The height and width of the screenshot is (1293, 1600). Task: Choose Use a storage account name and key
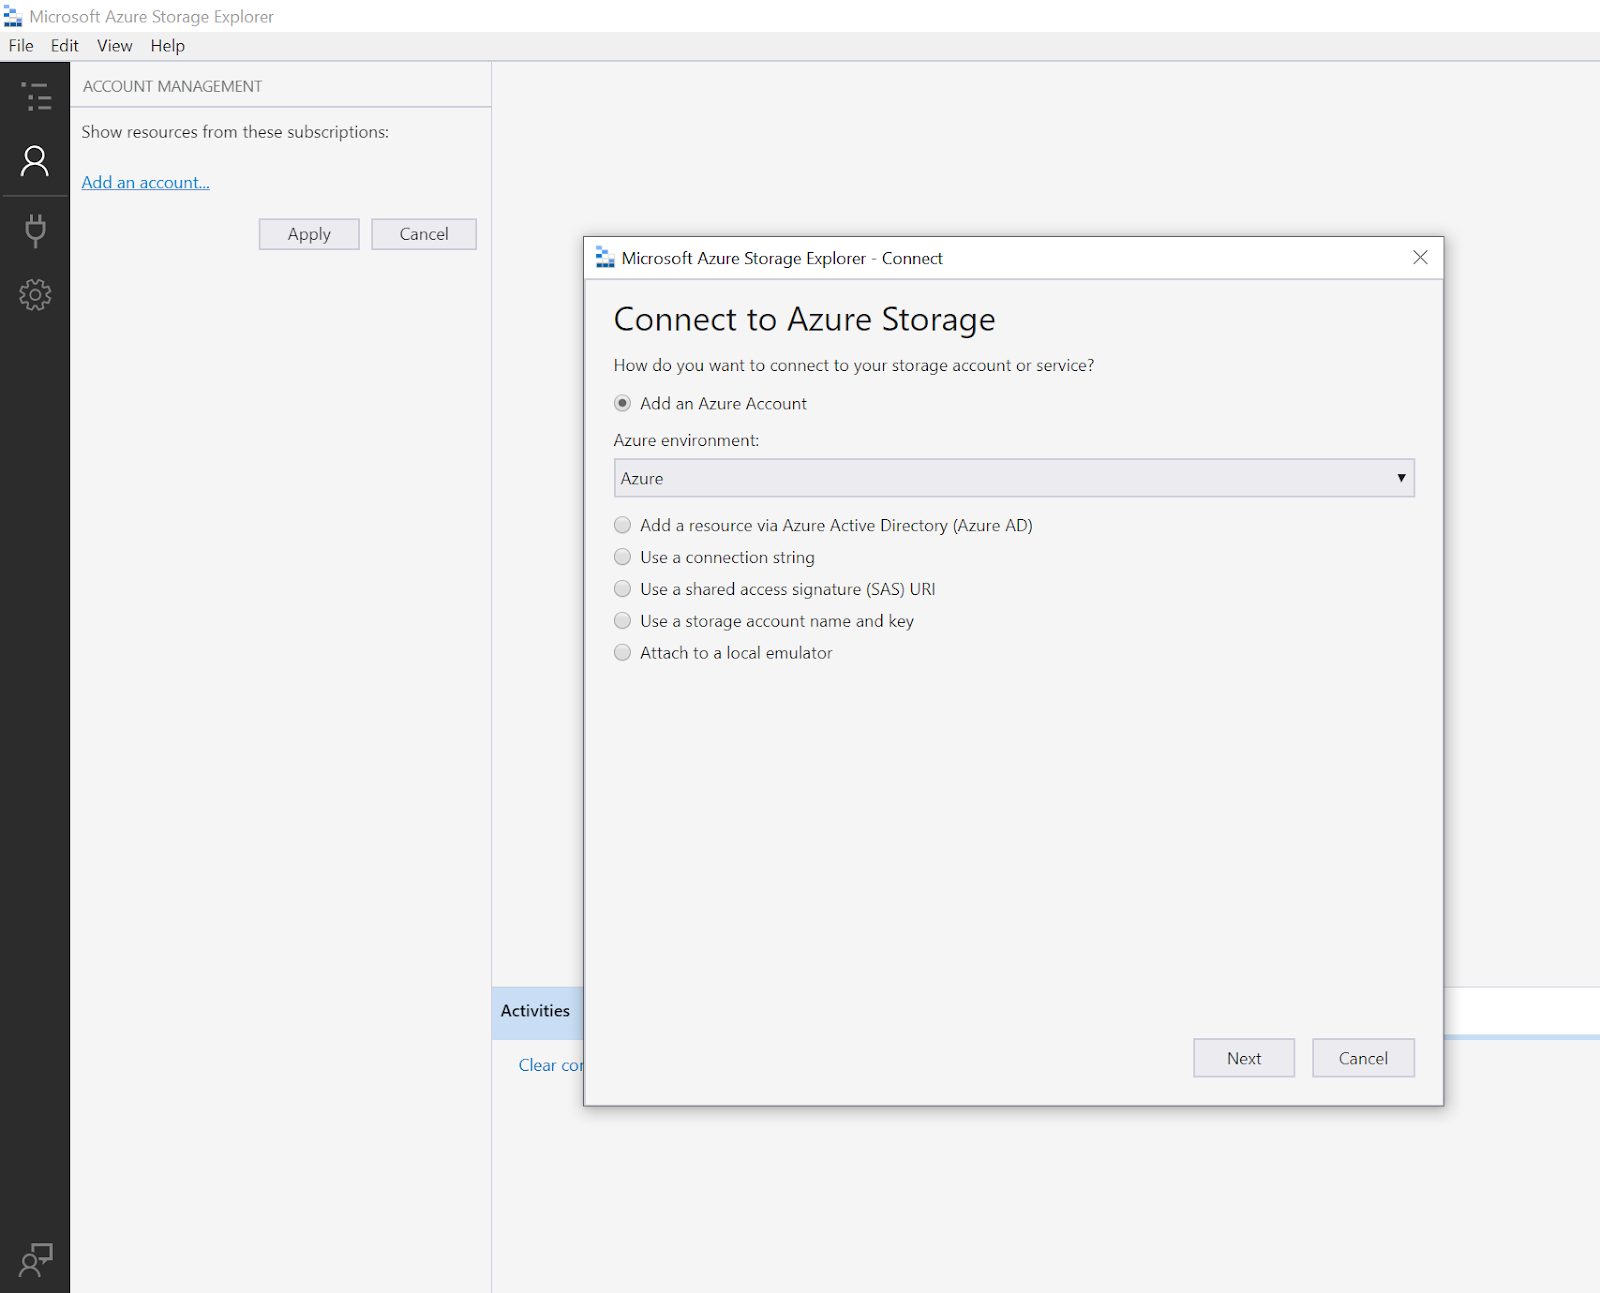[622, 620]
